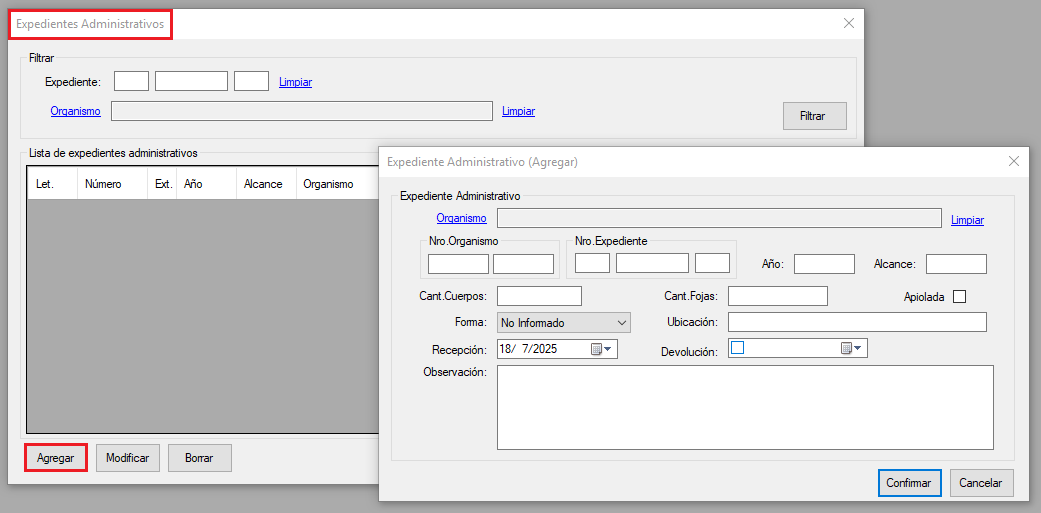Sort the list by Número column header

pyautogui.click(x=104, y=184)
